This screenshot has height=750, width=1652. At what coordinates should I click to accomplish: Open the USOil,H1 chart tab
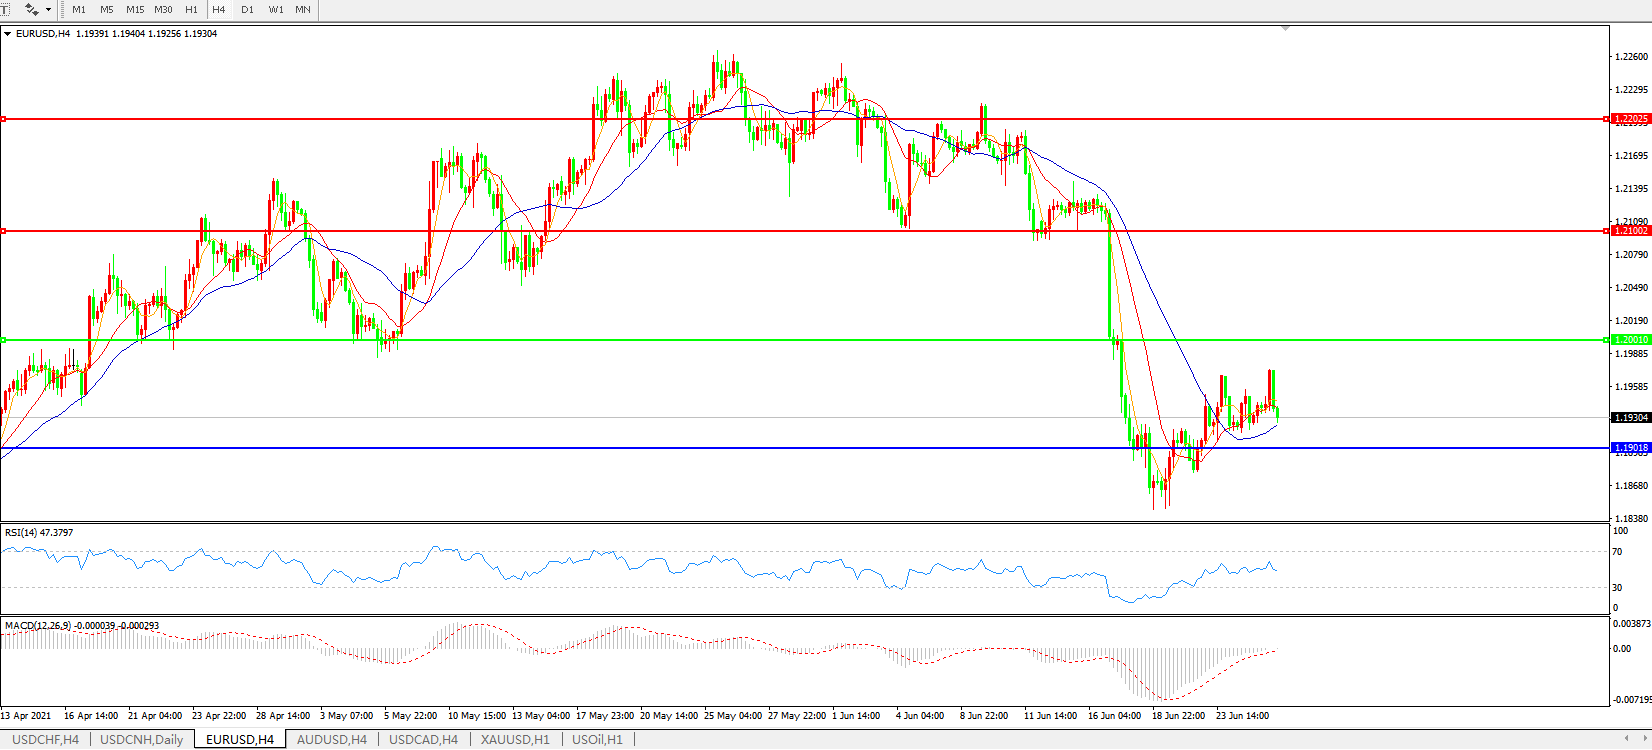(x=596, y=740)
